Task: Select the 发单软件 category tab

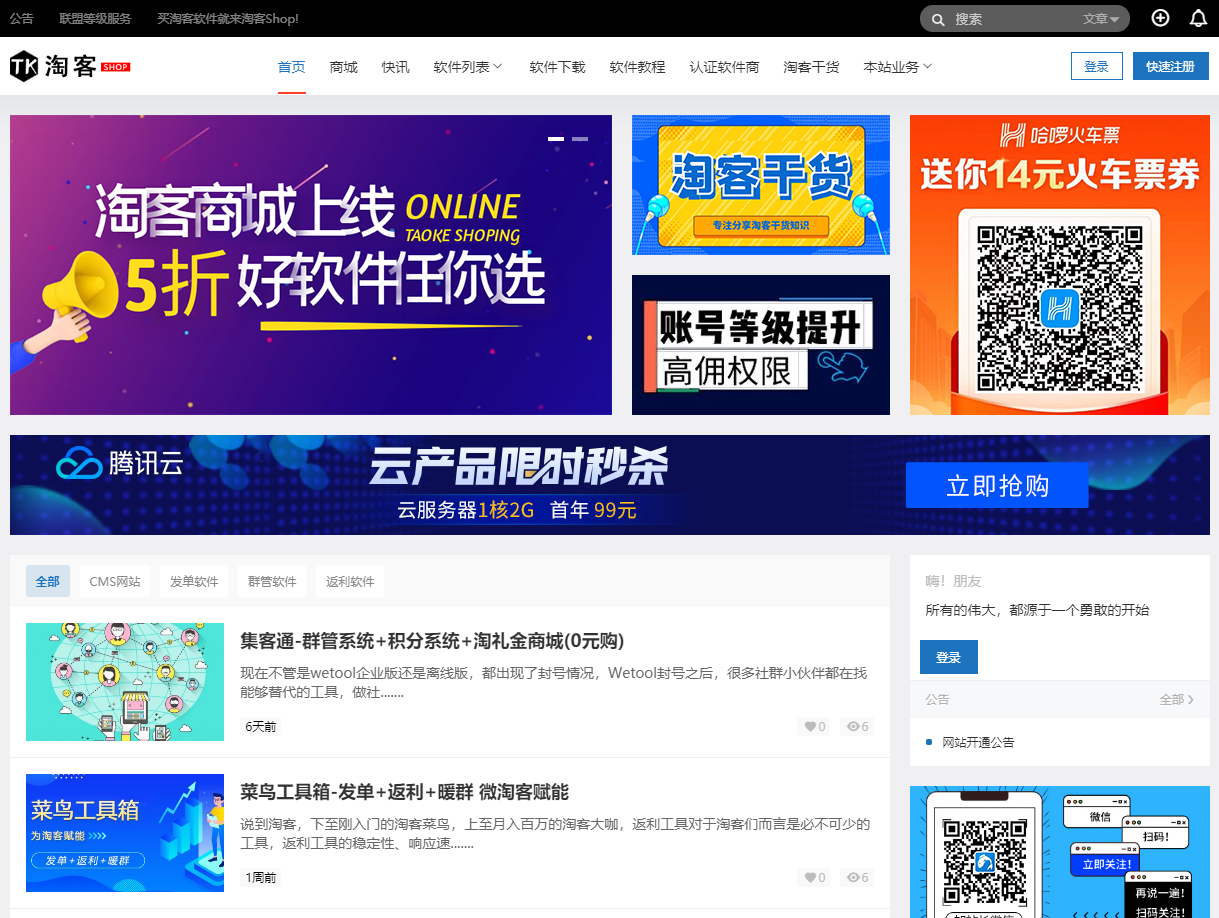Action: point(194,581)
